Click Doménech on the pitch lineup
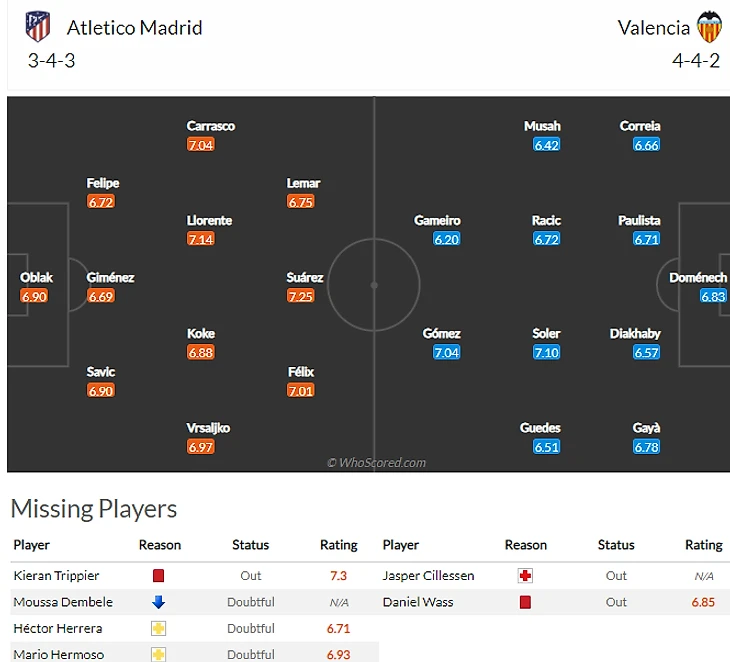Image resolution: width=730 pixels, height=662 pixels. (x=698, y=277)
